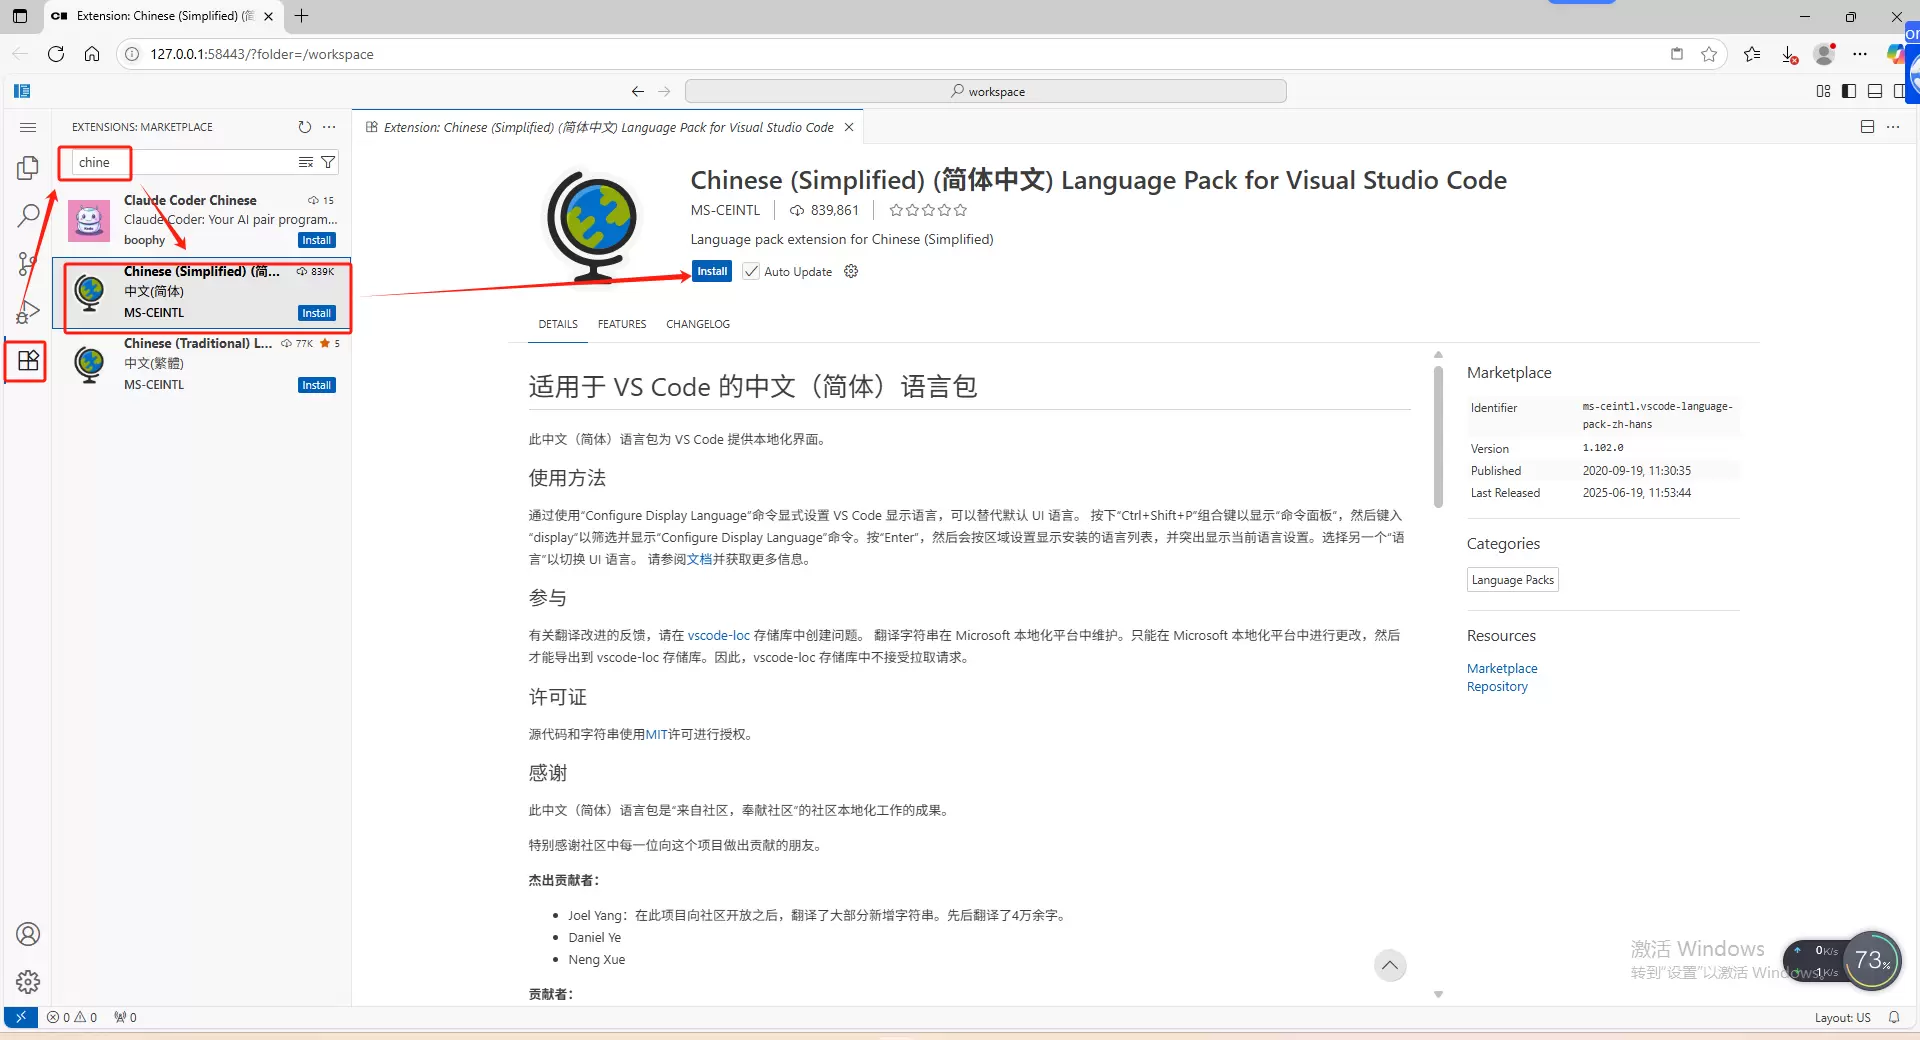Open the extension settings gear dropdown
The image size is (1920, 1040).
pos(851,272)
